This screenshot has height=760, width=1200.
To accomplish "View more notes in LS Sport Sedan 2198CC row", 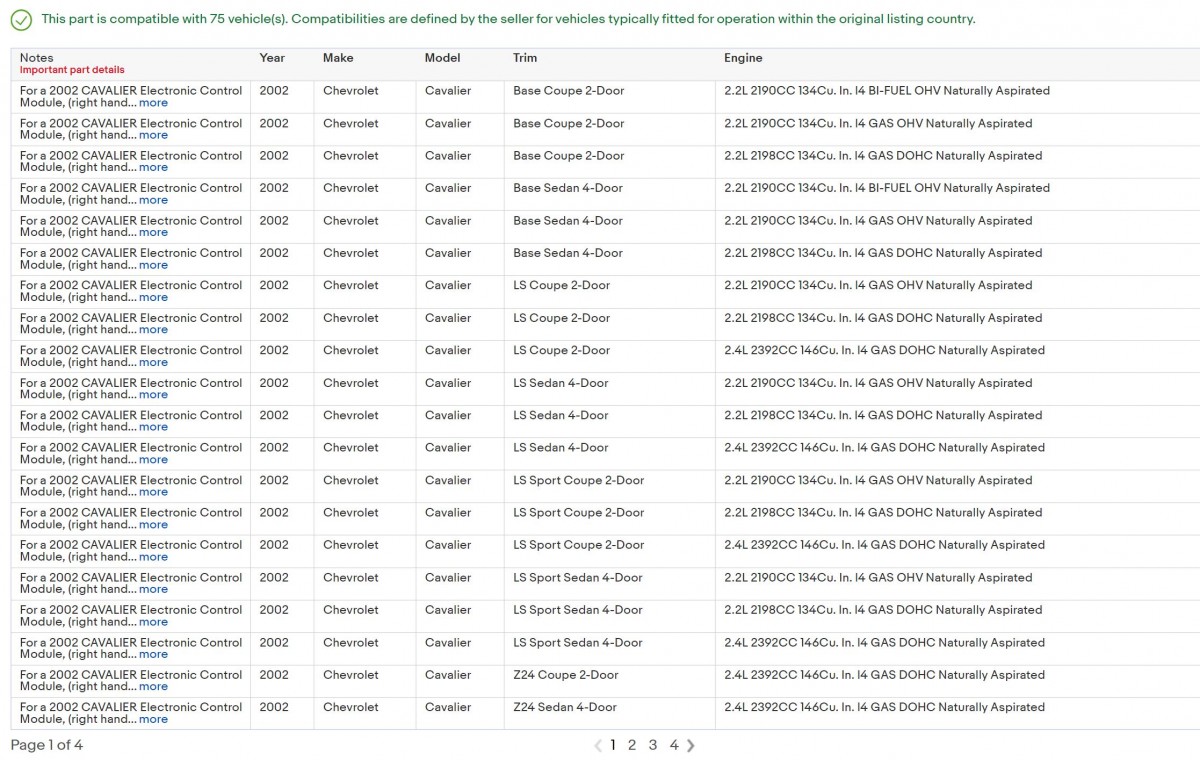I will [153, 622].
